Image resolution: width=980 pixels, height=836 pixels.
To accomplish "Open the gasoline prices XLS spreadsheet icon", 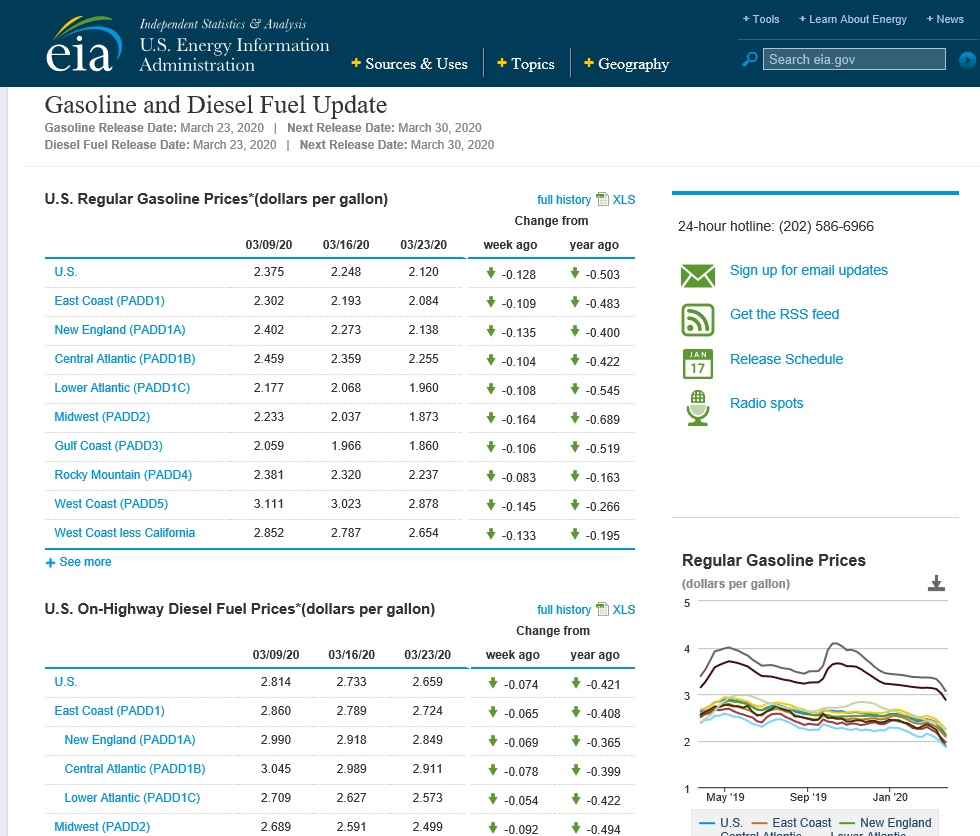I will click(x=602, y=199).
